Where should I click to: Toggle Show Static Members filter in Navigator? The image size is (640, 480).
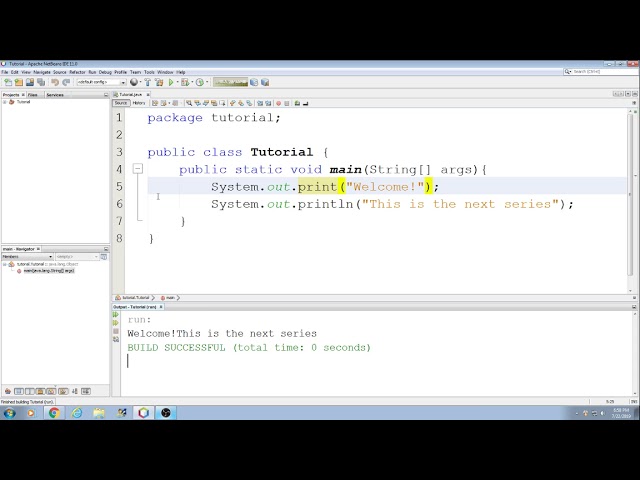click(x=30, y=391)
